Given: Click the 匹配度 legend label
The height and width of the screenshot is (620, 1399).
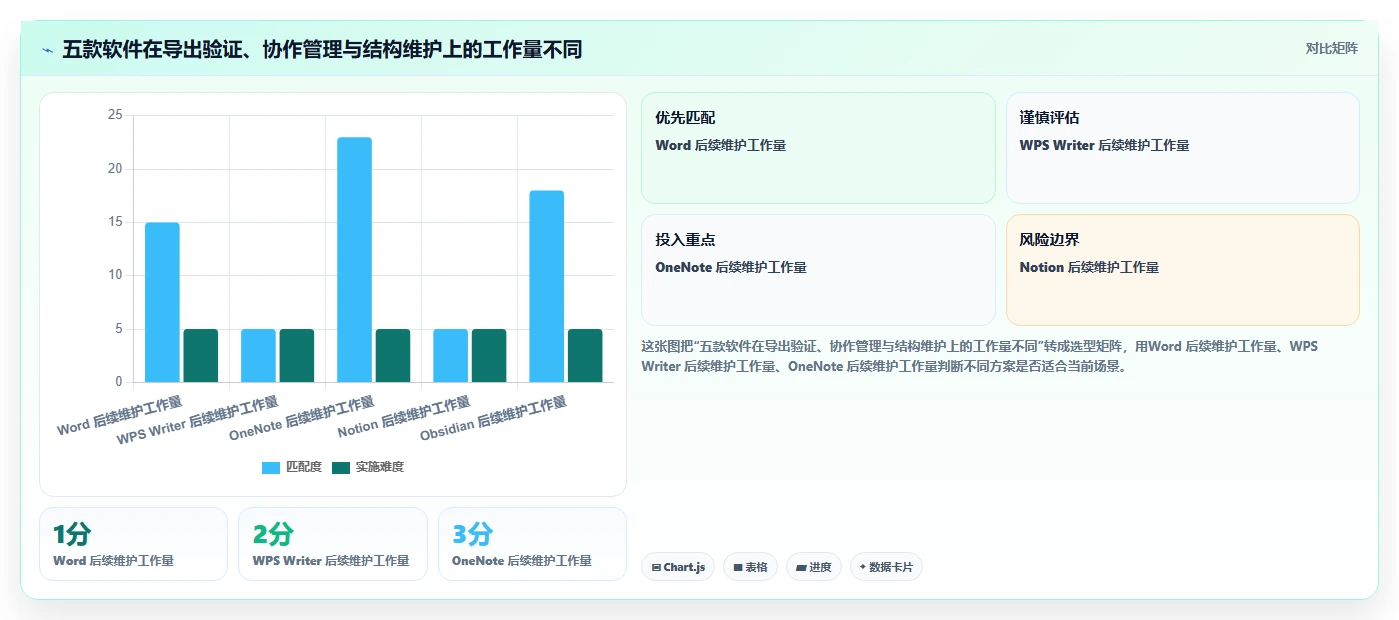Looking at the screenshot, I should coord(304,467).
